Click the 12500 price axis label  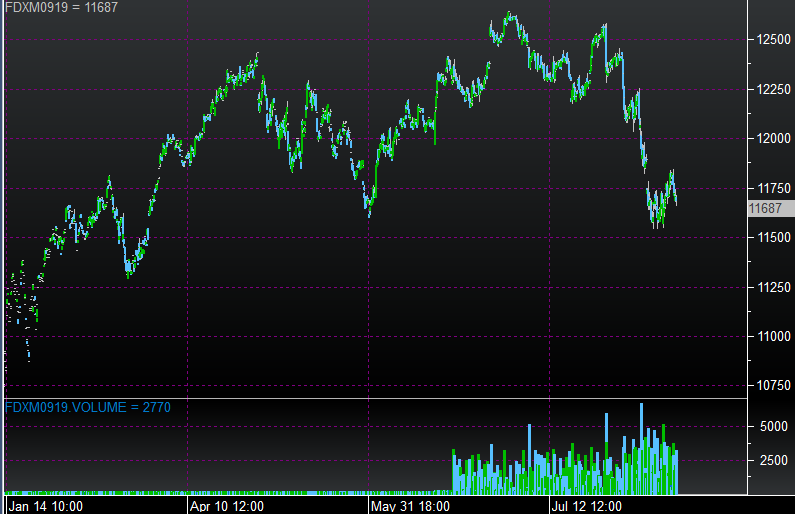click(771, 40)
